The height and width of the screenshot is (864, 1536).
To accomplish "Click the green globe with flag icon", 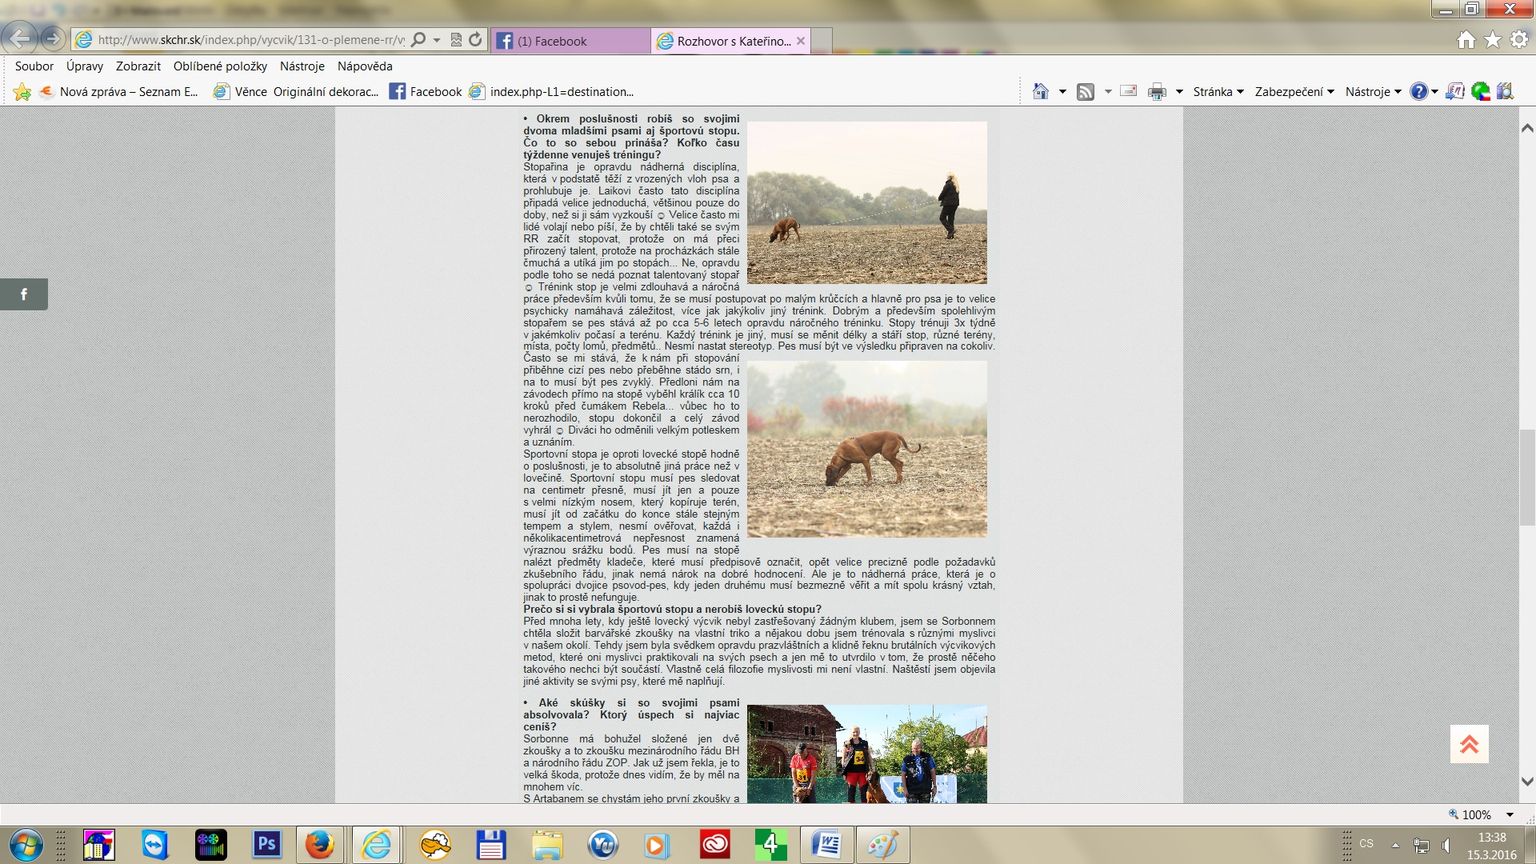I will pyautogui.click(x=1481, y=91).
